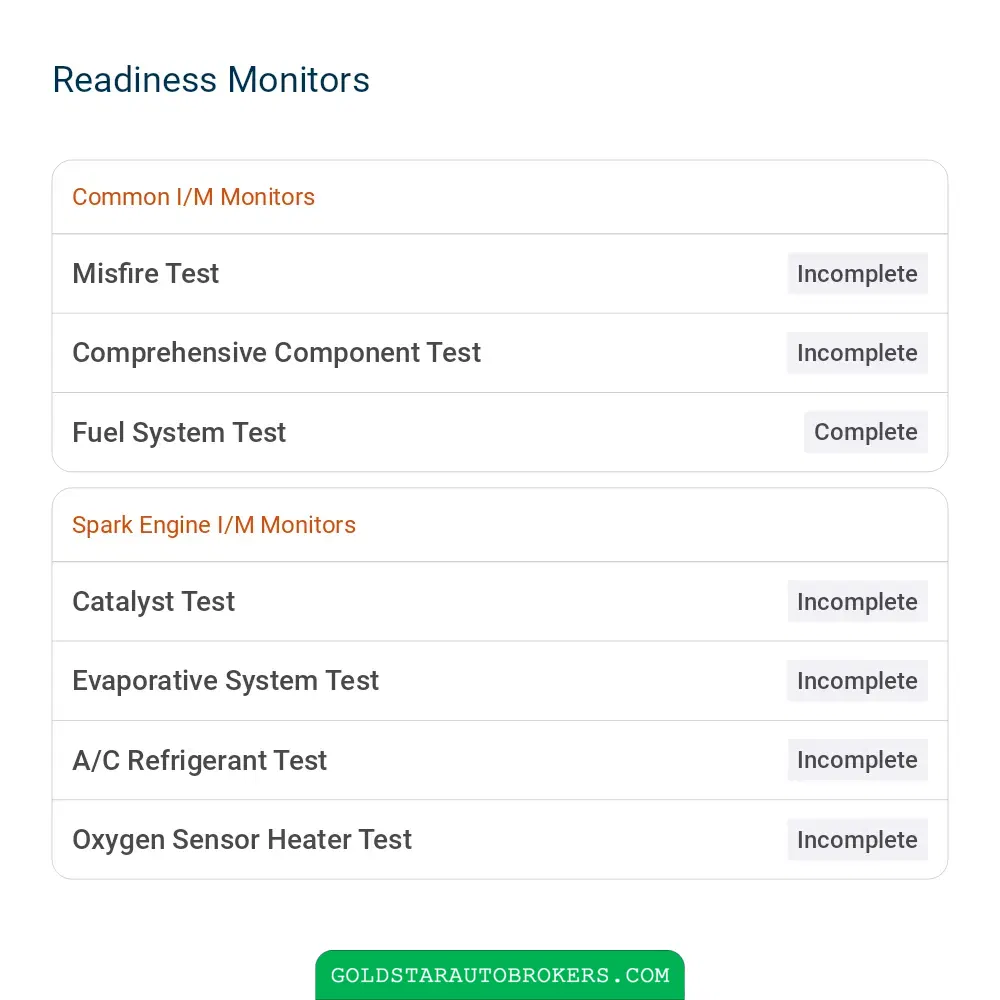
Task: Select the Comprehensive Component Test row label
Action: coord(276,353)
